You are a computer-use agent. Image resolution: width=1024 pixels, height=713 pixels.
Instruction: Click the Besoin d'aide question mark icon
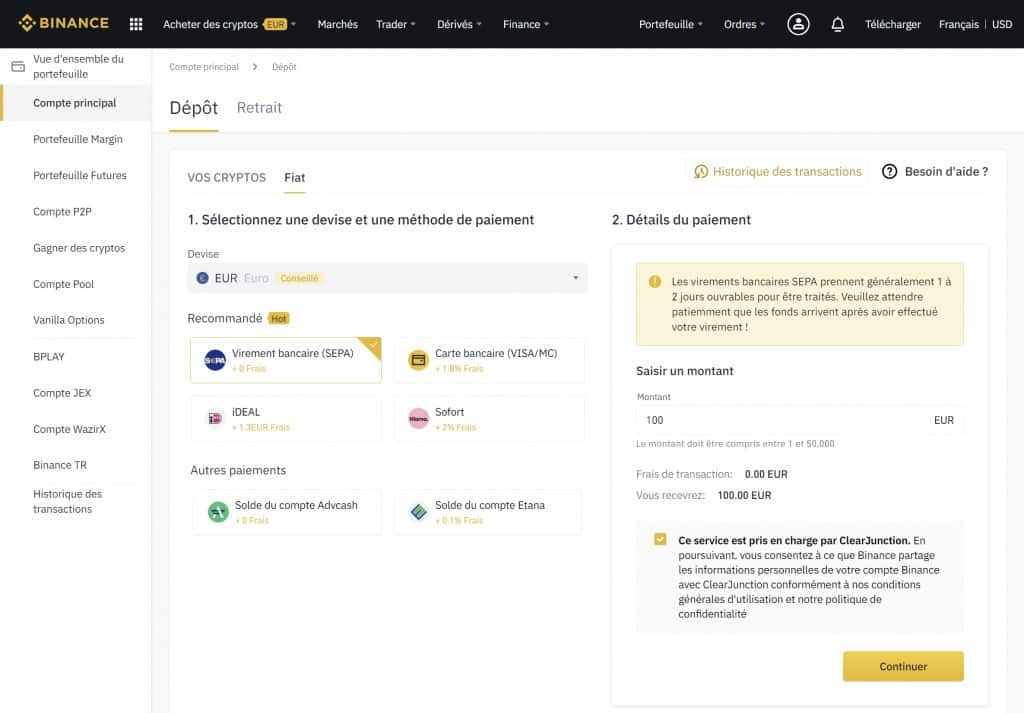click(889, 171)
